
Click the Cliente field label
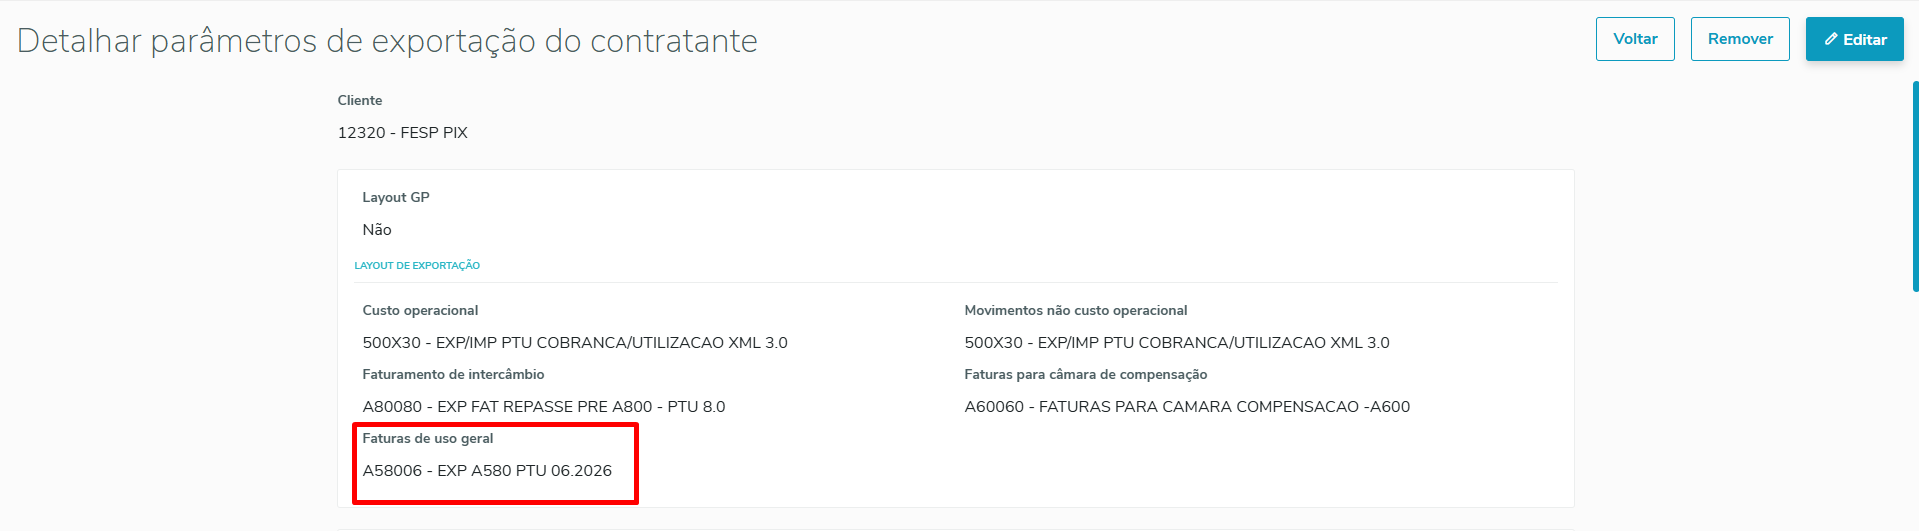pos(360,100)
